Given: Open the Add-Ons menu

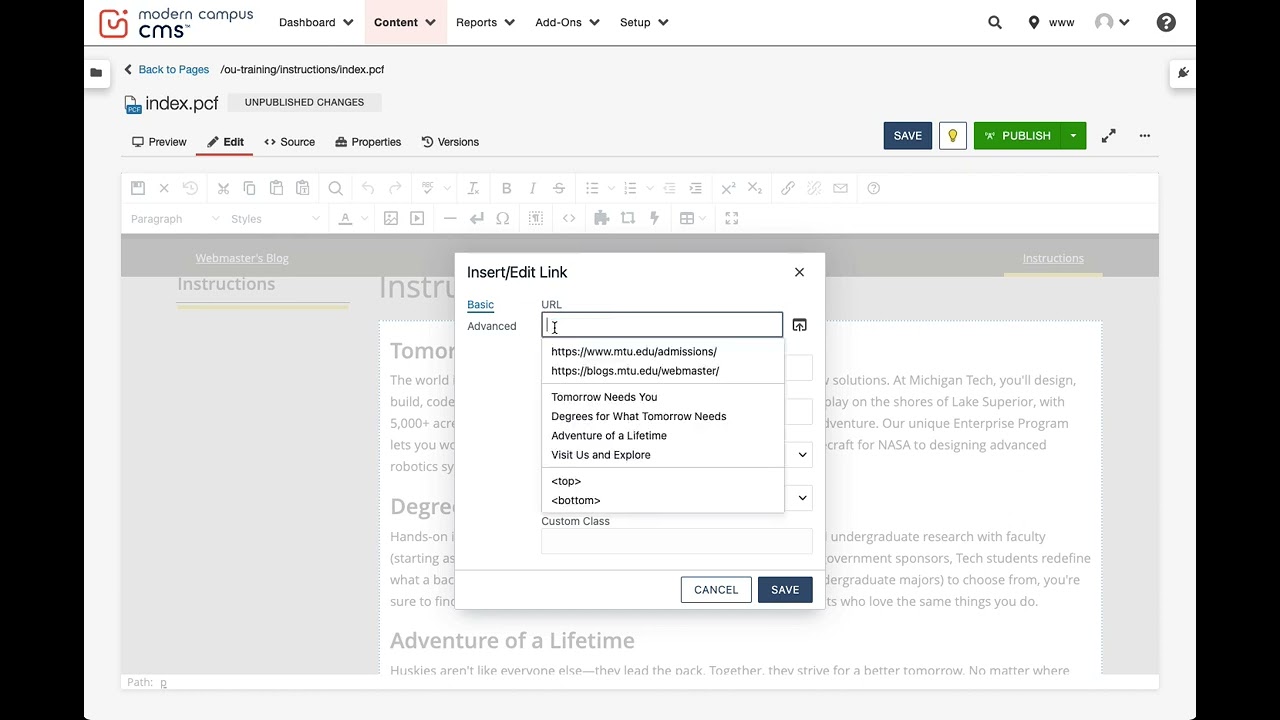Looking at the screenshot, I should click(567, 22).
